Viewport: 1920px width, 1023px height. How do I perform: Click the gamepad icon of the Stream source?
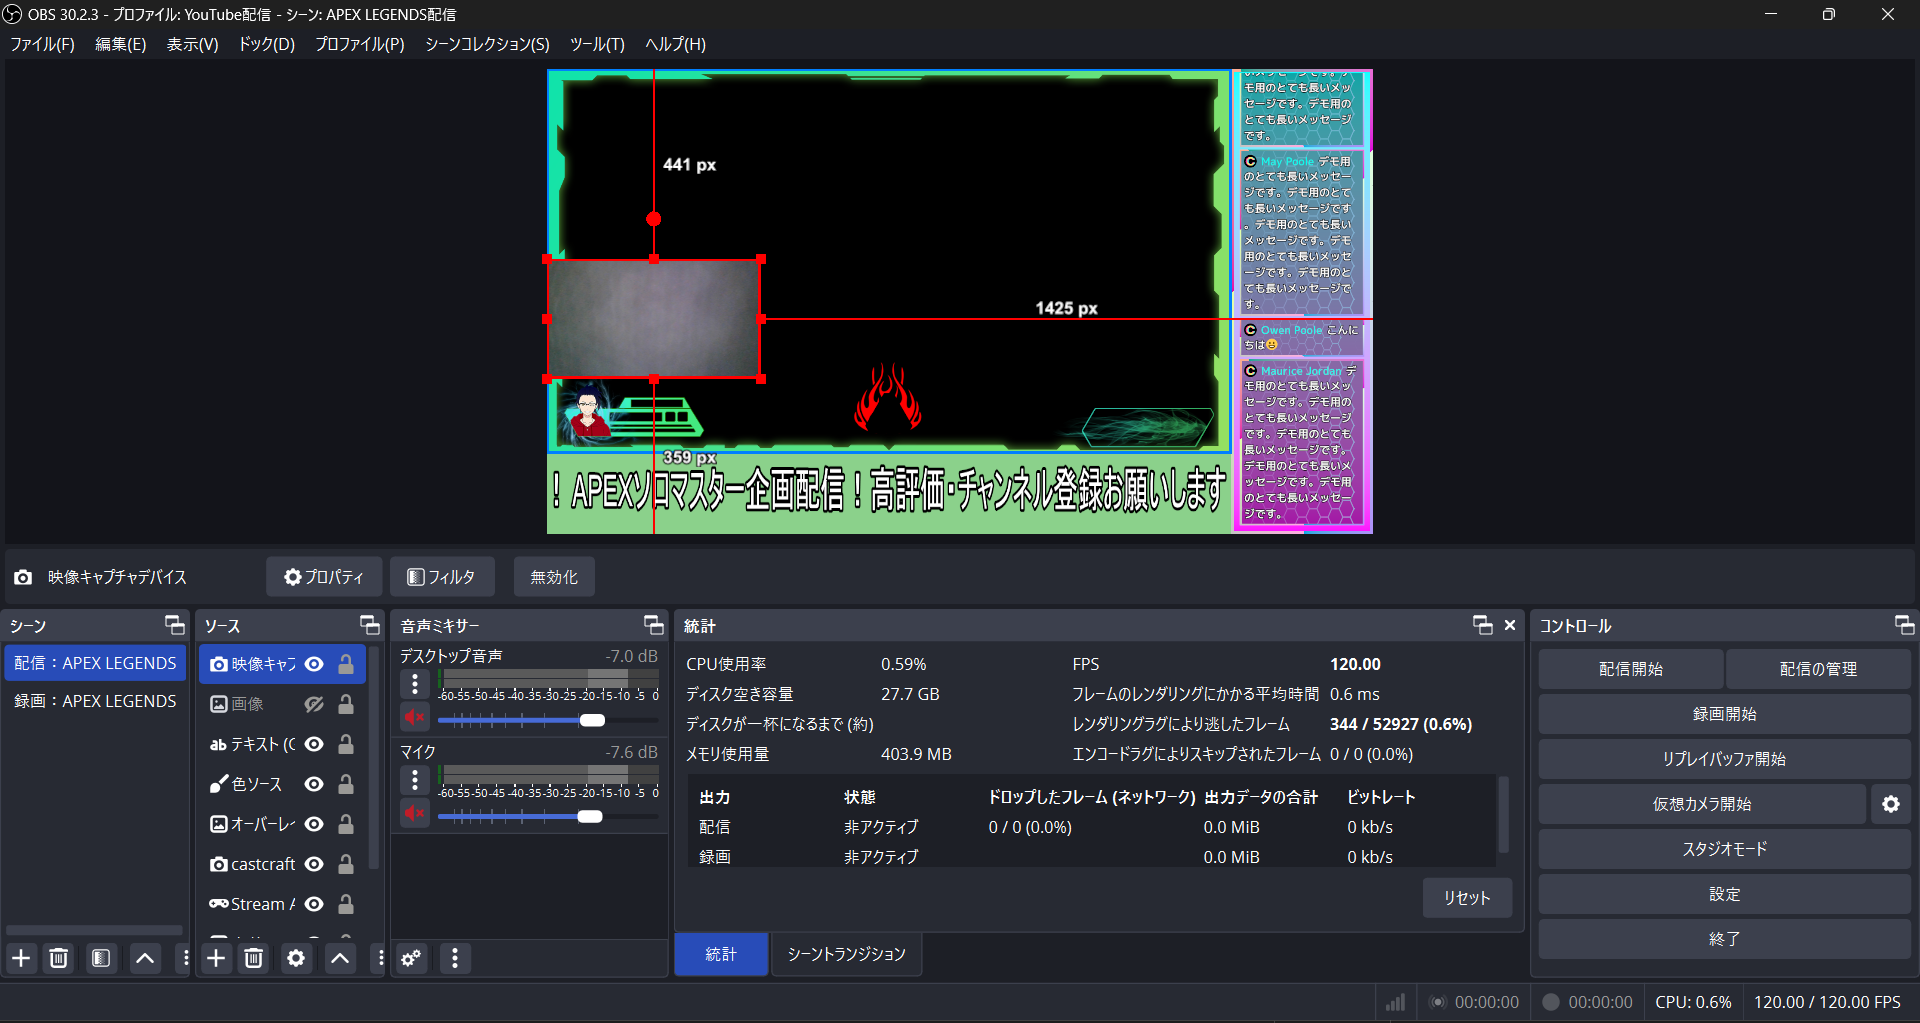219,904
